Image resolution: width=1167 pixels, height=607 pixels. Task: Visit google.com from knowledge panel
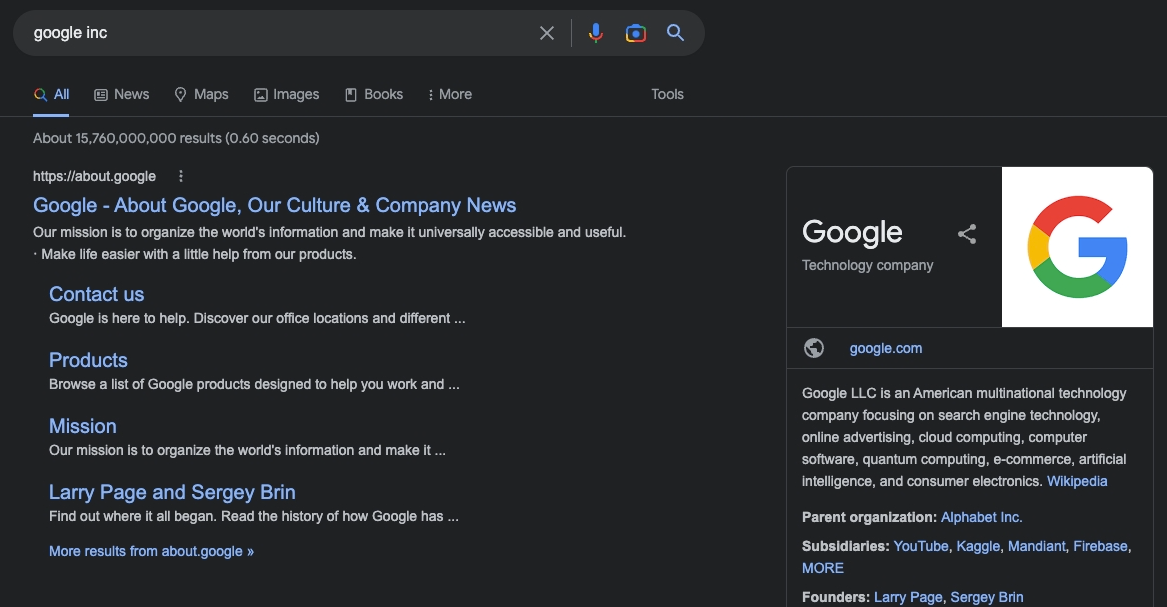pyautogui.click(x=886, y=348)
